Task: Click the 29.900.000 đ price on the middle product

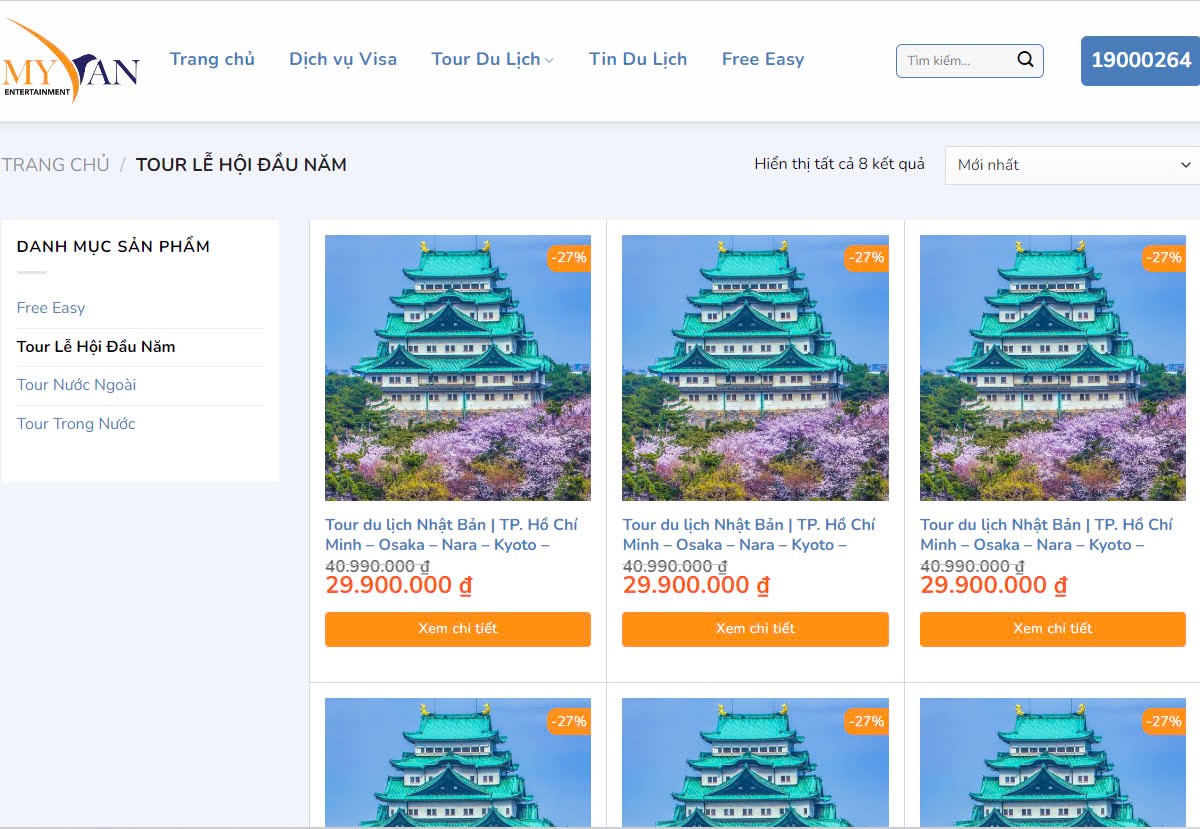Action: click(697, 586)
